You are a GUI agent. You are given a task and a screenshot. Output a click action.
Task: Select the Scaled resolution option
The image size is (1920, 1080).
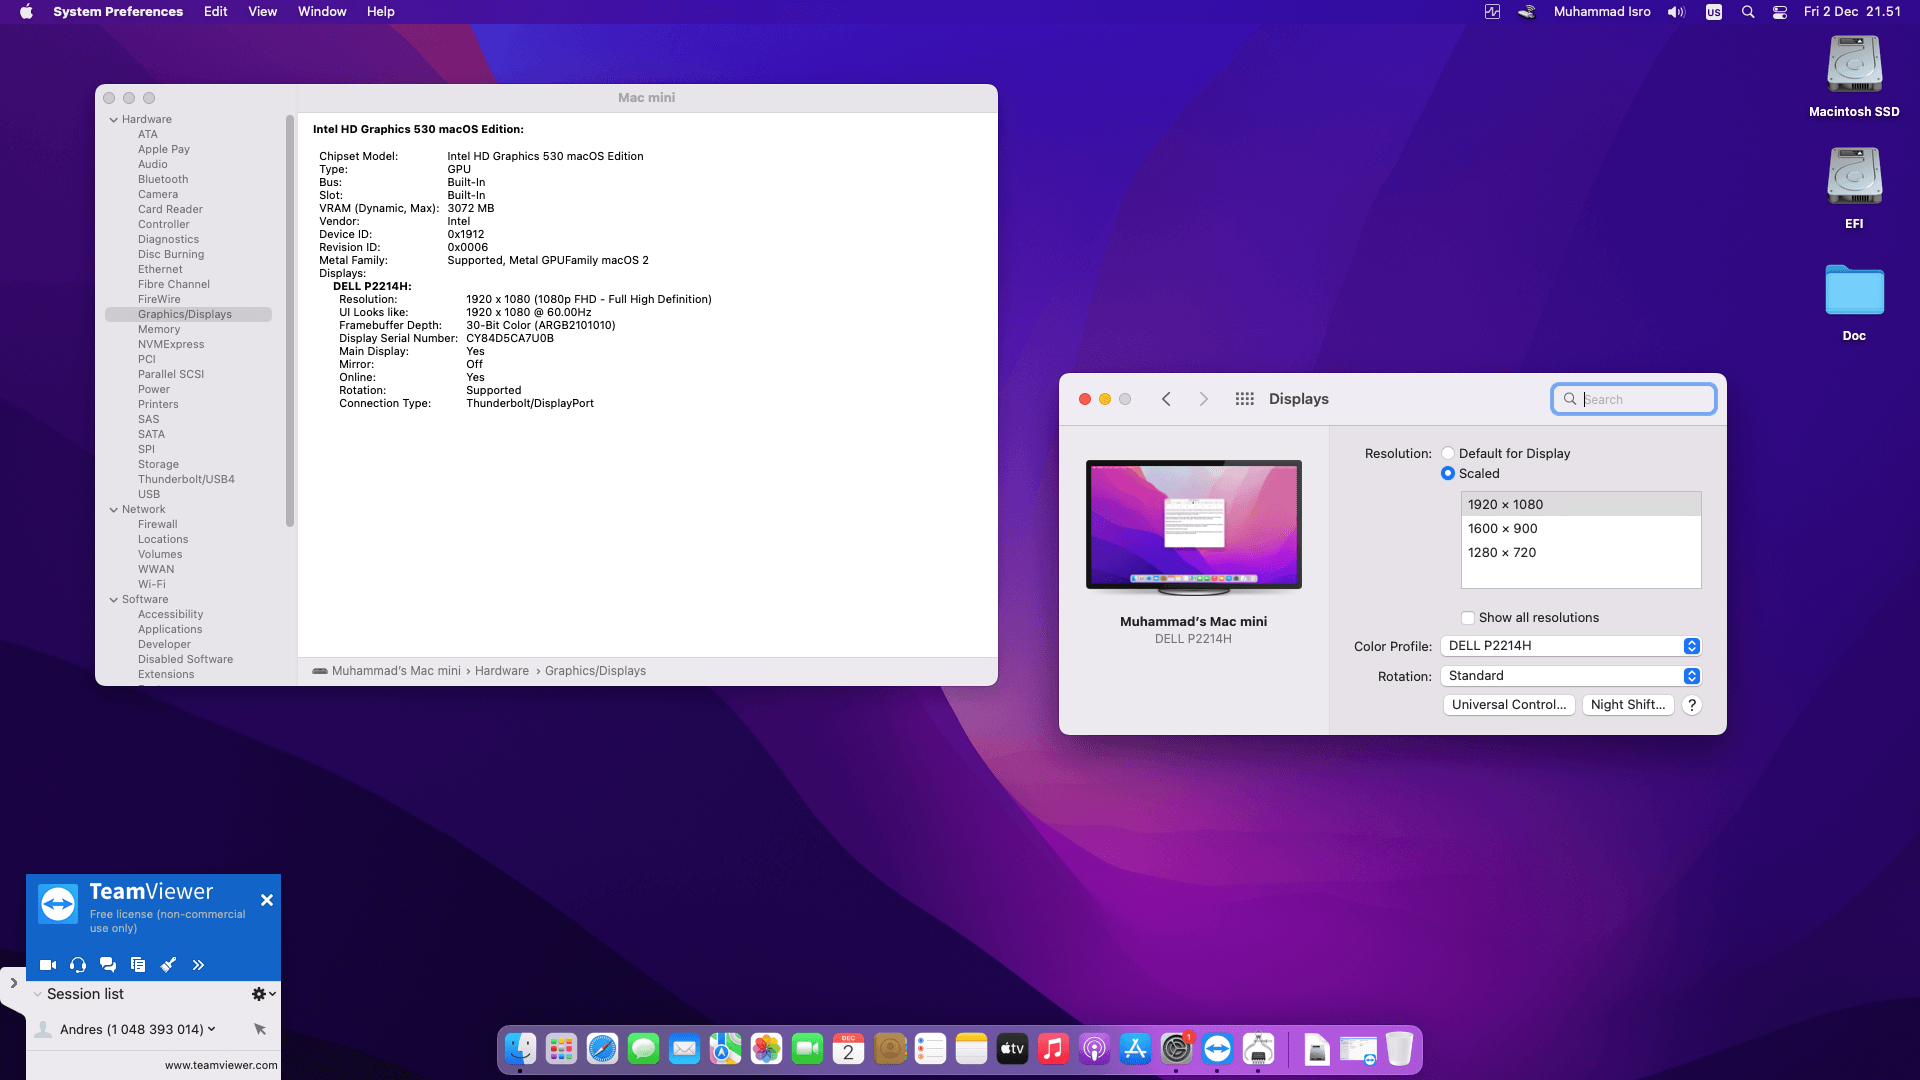pos(1448,474)
